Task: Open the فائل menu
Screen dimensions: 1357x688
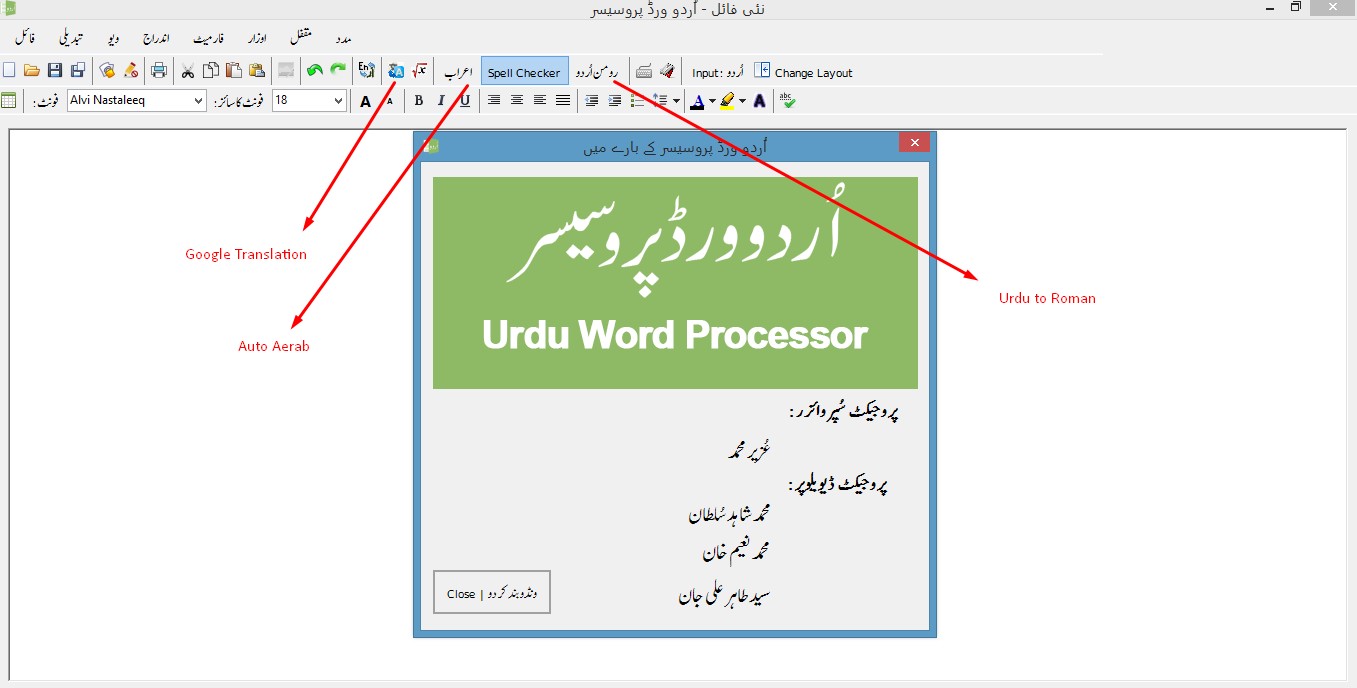Action: click(x=26, y=38)
